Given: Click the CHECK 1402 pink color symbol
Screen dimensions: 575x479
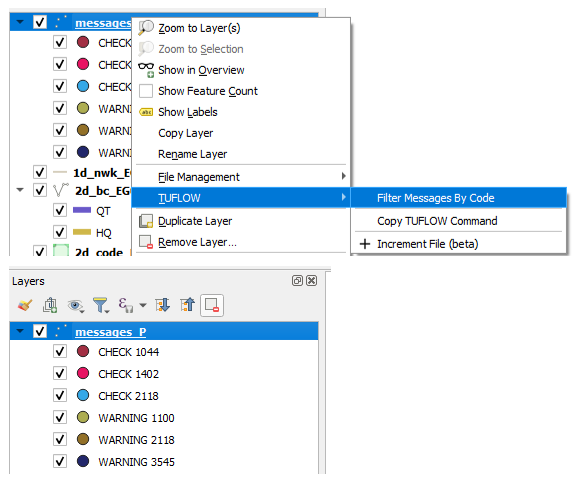Looking at the screenshot, I should (x=83, y=373).
